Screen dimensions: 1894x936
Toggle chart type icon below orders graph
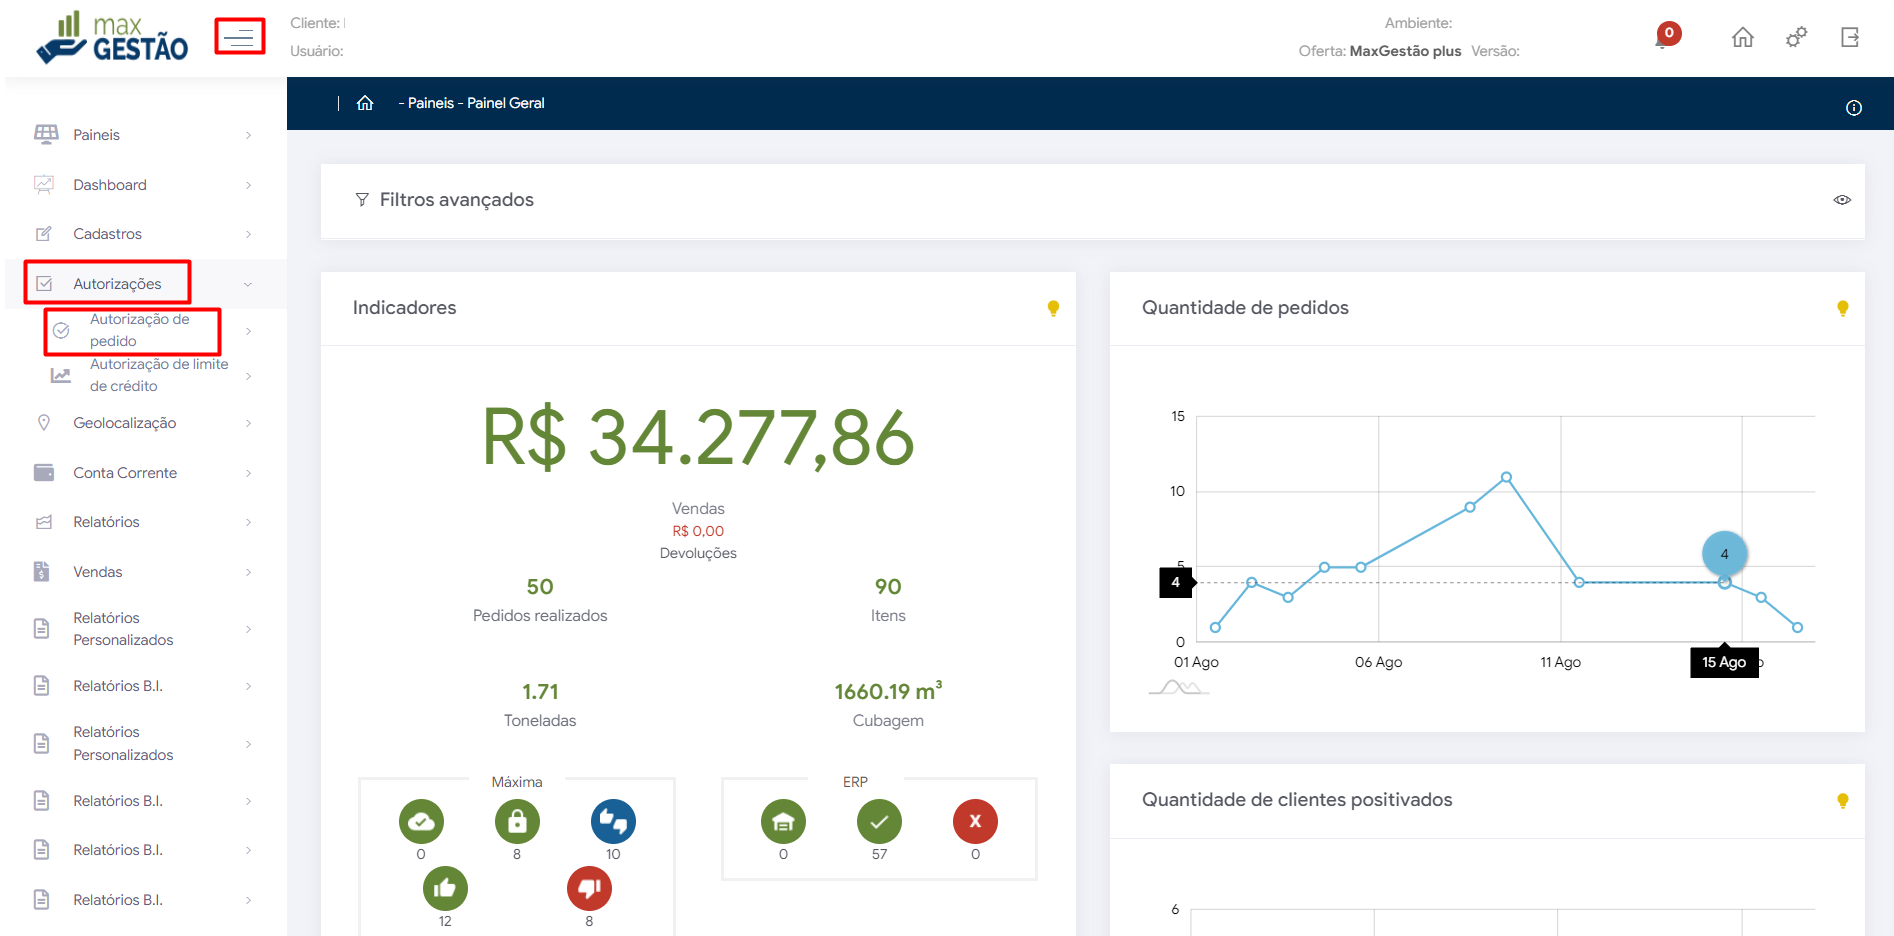1179,688
